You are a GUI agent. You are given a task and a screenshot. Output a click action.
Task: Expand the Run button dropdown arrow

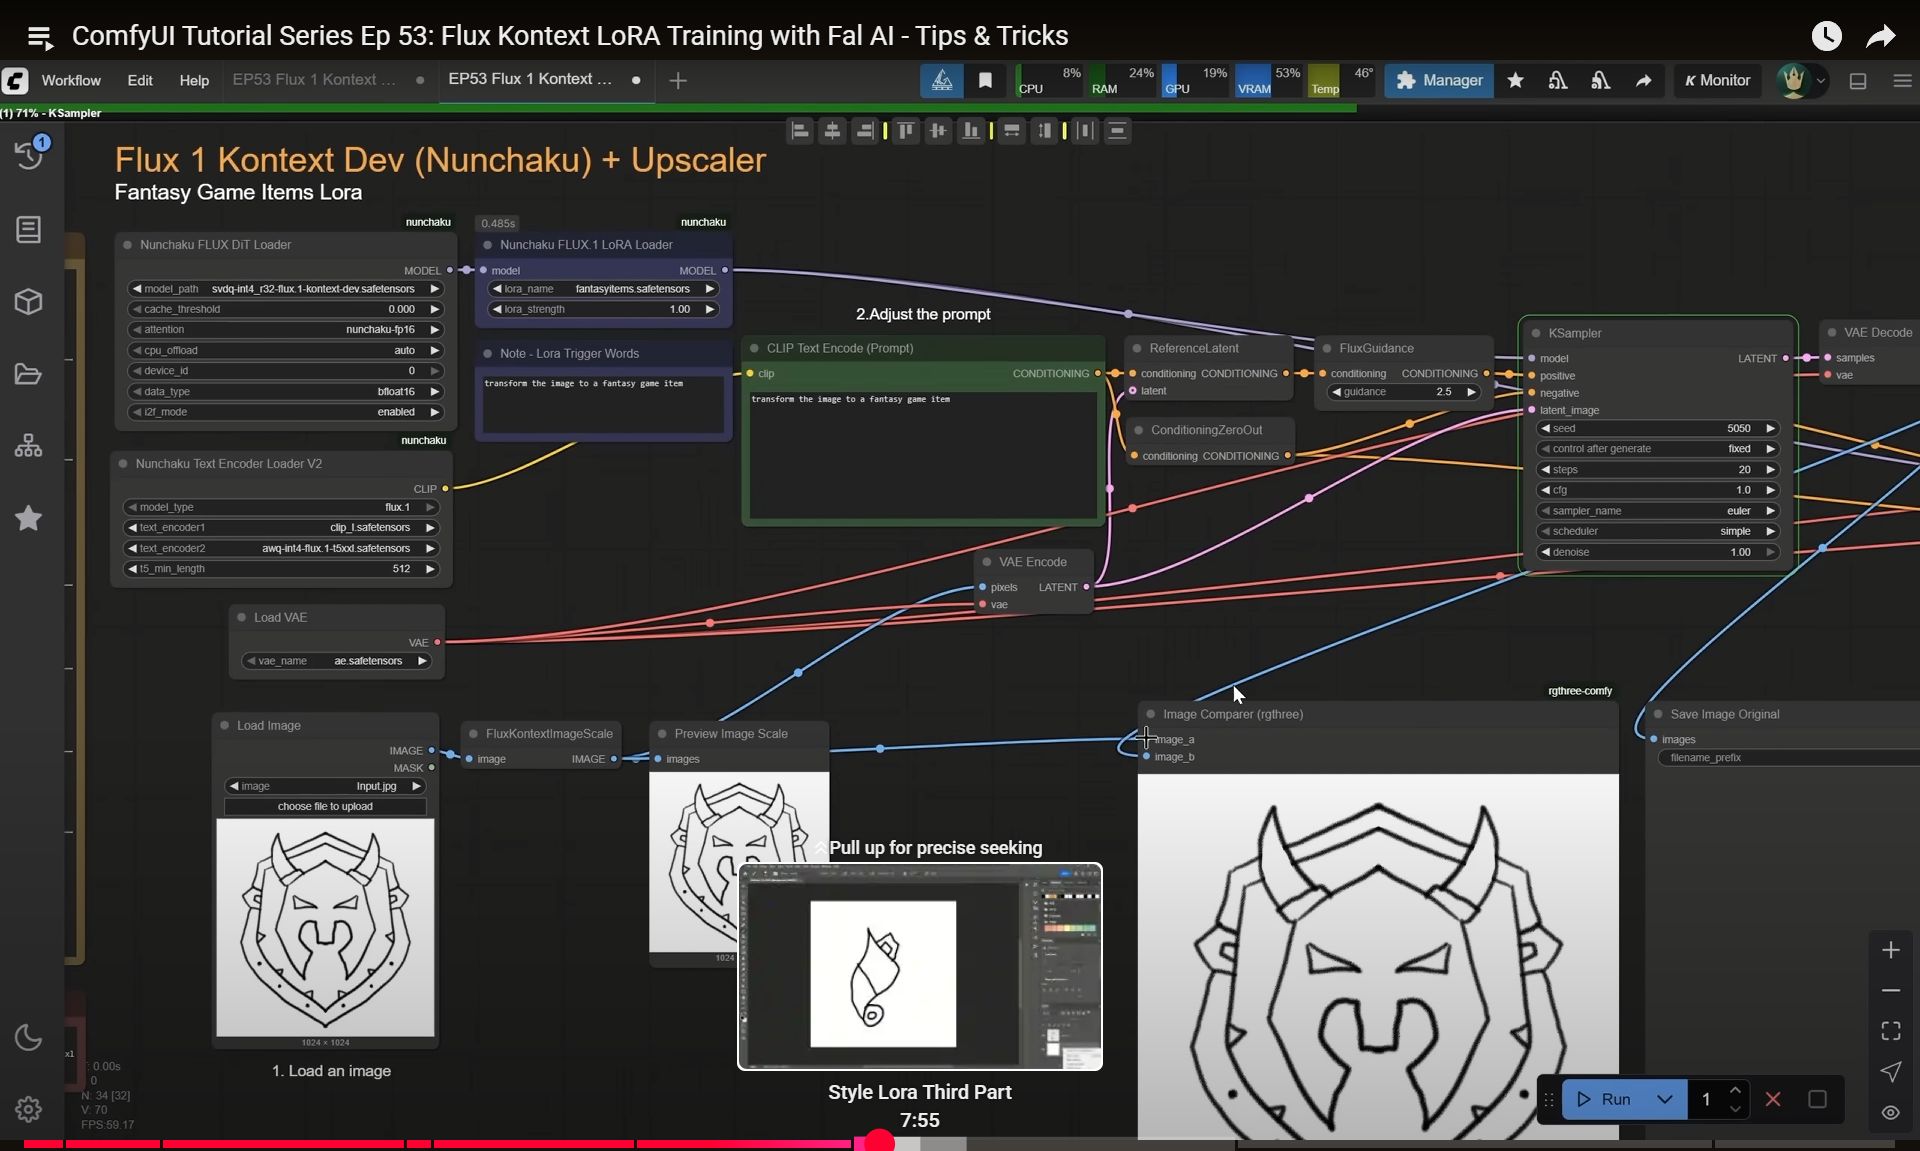click(x=1664, y=1099)
